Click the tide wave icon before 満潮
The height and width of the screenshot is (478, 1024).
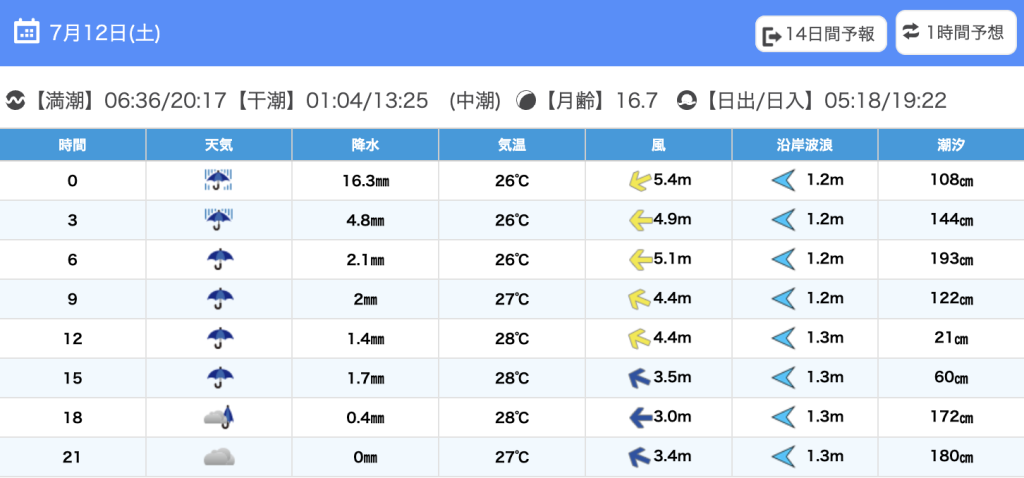tap(15, 101)
